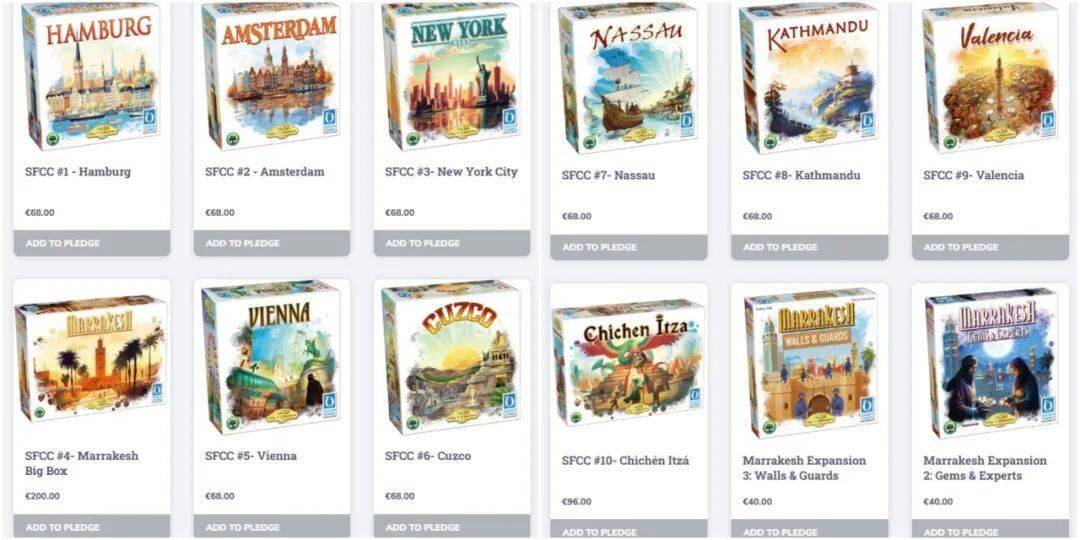View the Cuzco box art
1080x540 pixels.
tap(452, 357)
